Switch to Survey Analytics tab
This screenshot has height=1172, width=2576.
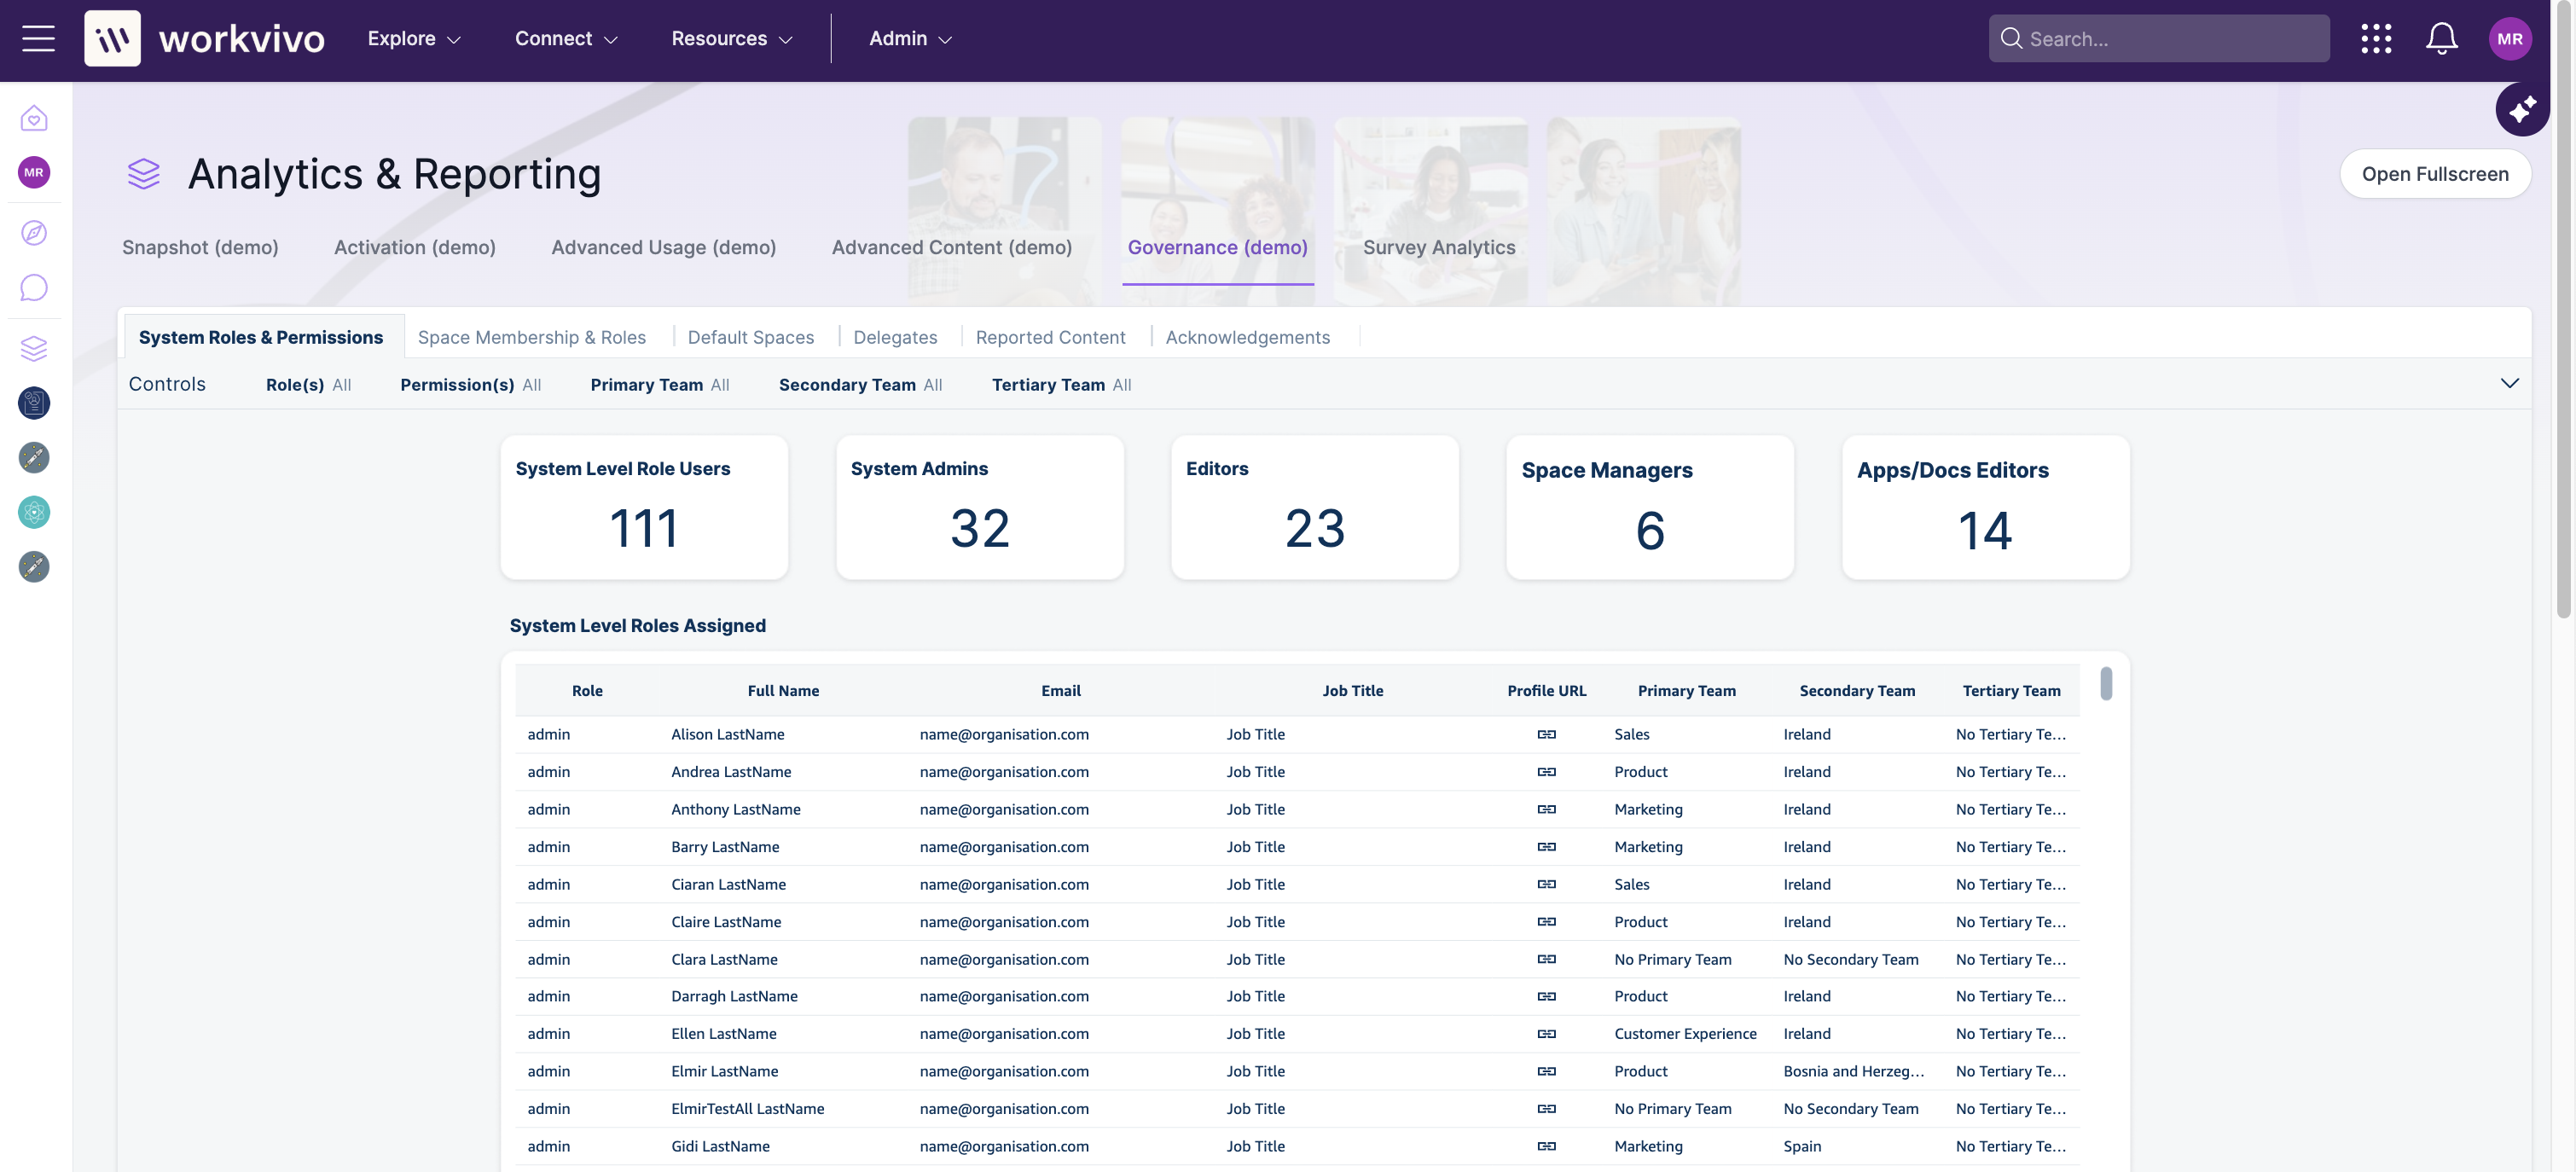point(1438,247)
